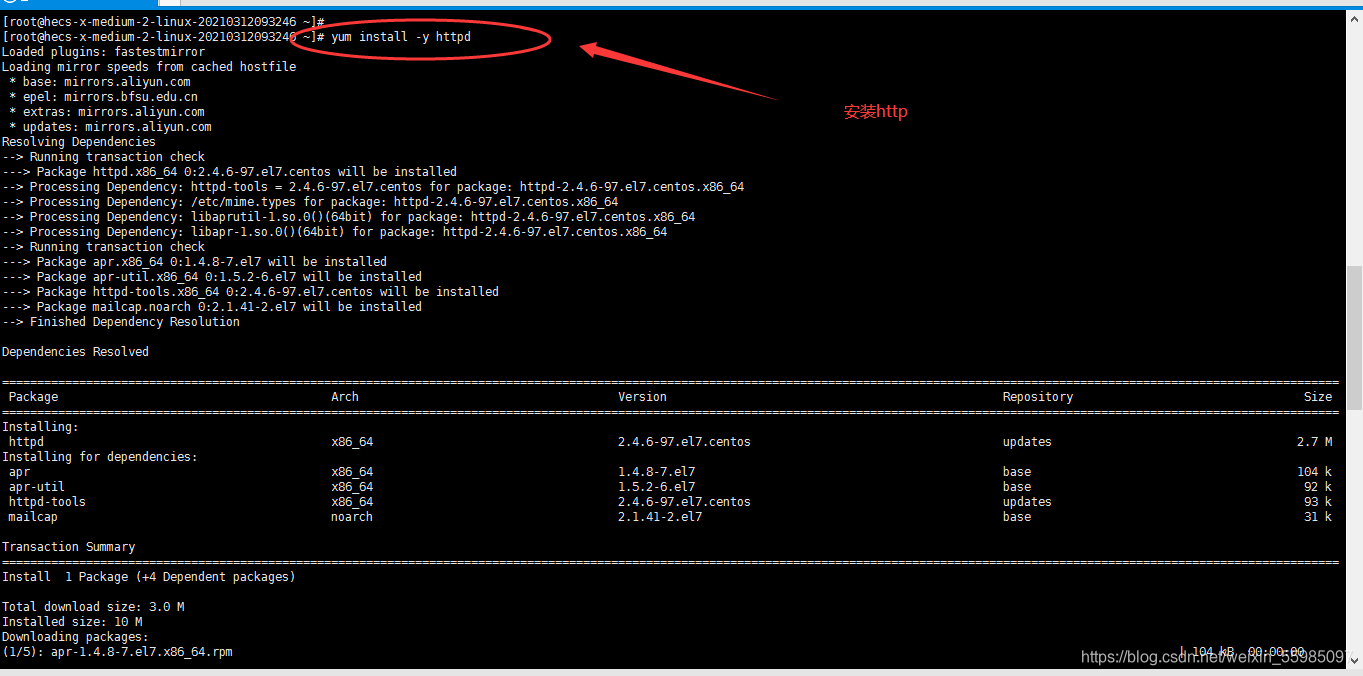1363x676 pixels.
Task: Click 'Loaded plugins: fastestmirror' line
Action: click(x=103, y=52)
